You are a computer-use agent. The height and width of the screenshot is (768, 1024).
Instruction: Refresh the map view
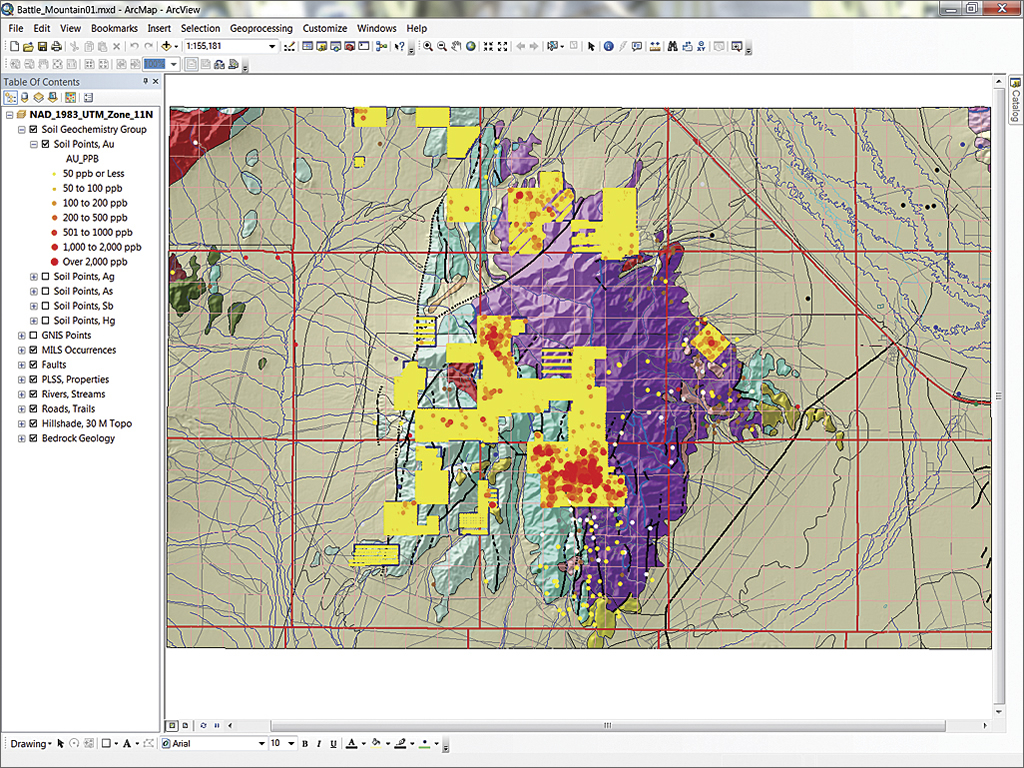point(204,725)
